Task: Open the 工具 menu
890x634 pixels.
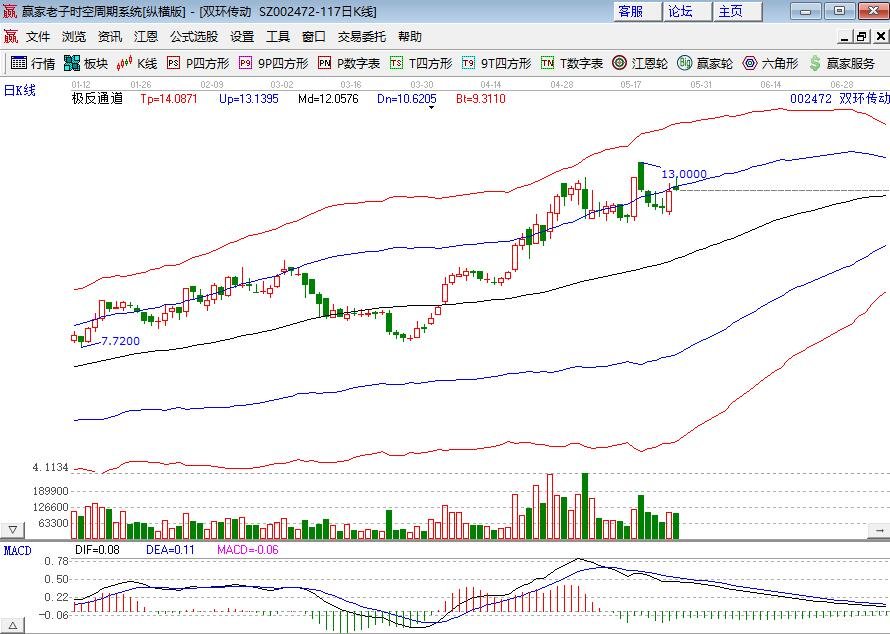Action: 278,36
